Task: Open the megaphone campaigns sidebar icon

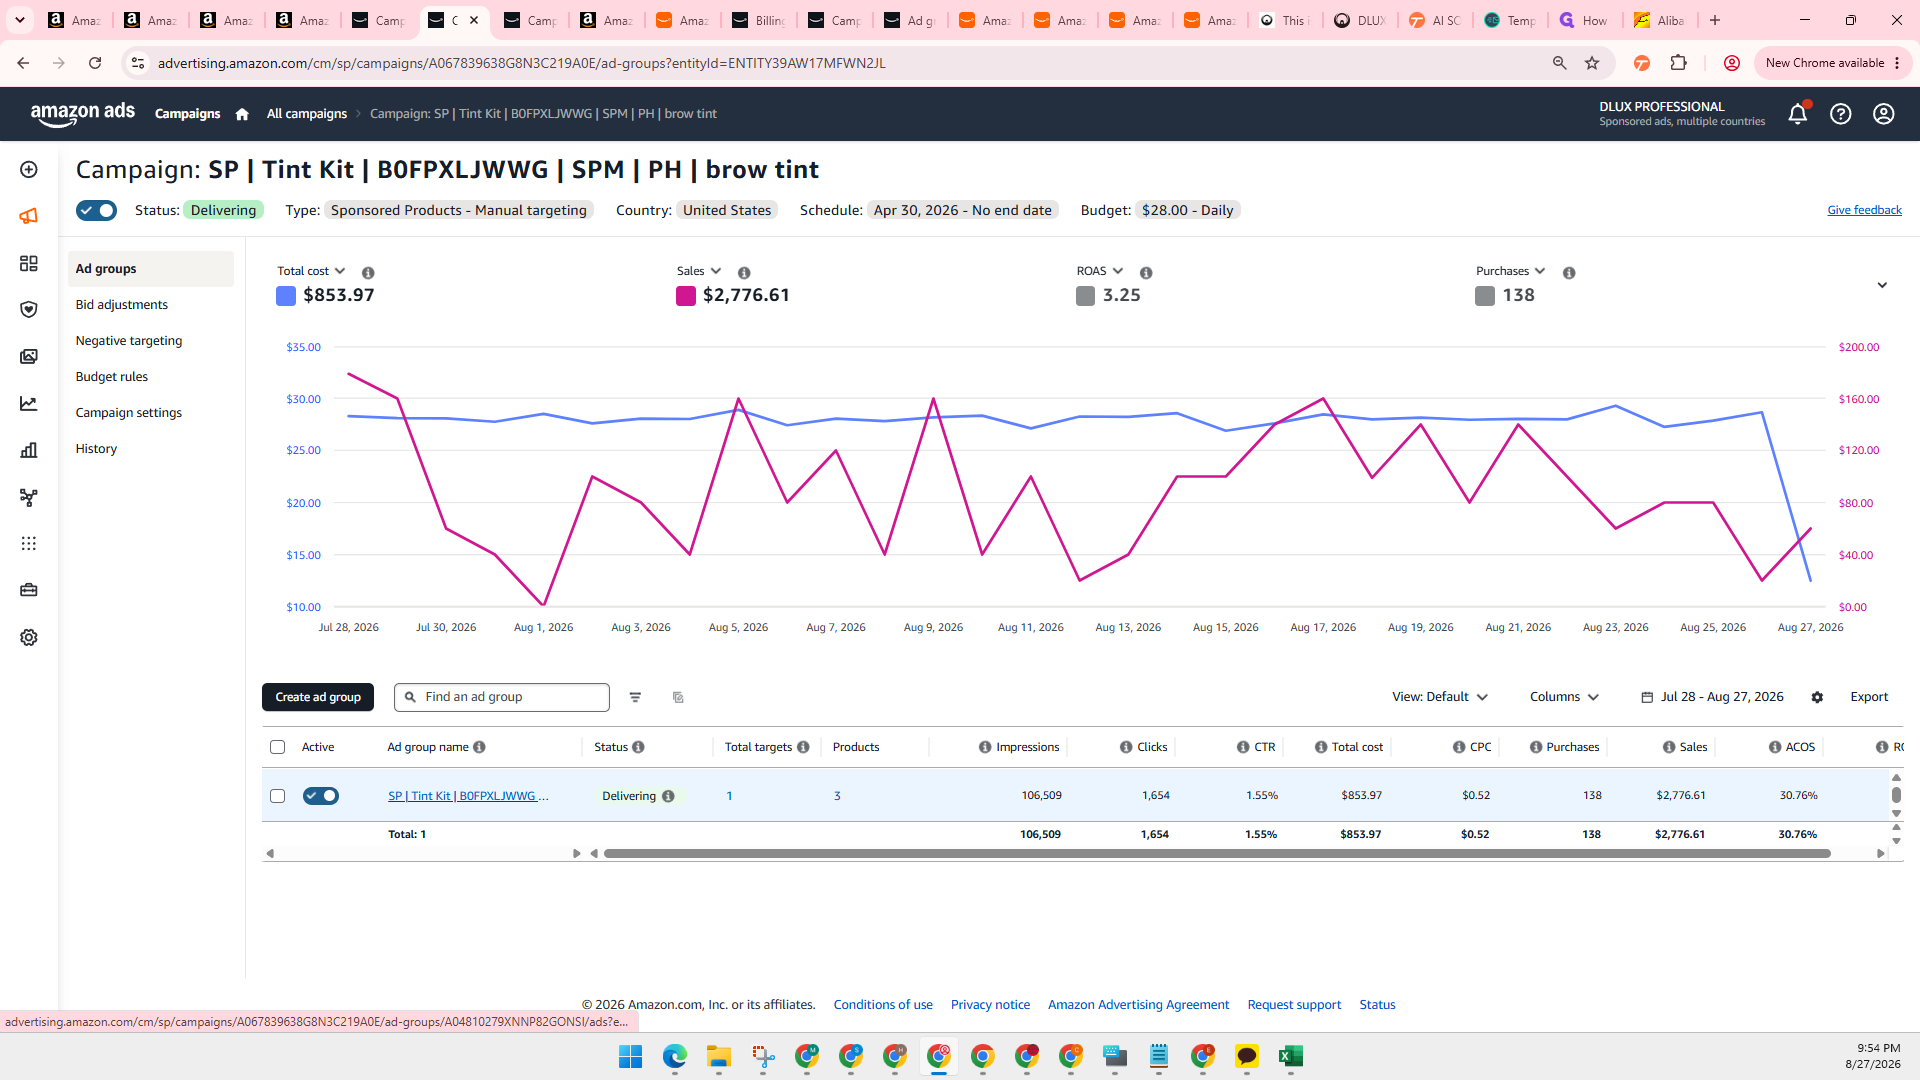Action: pos(29,216)
